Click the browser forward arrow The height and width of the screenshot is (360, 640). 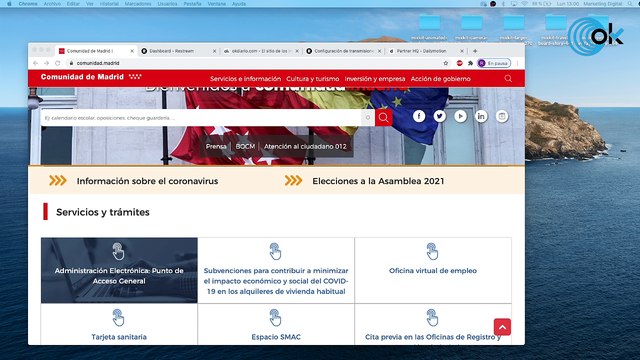tap(47, 63)
